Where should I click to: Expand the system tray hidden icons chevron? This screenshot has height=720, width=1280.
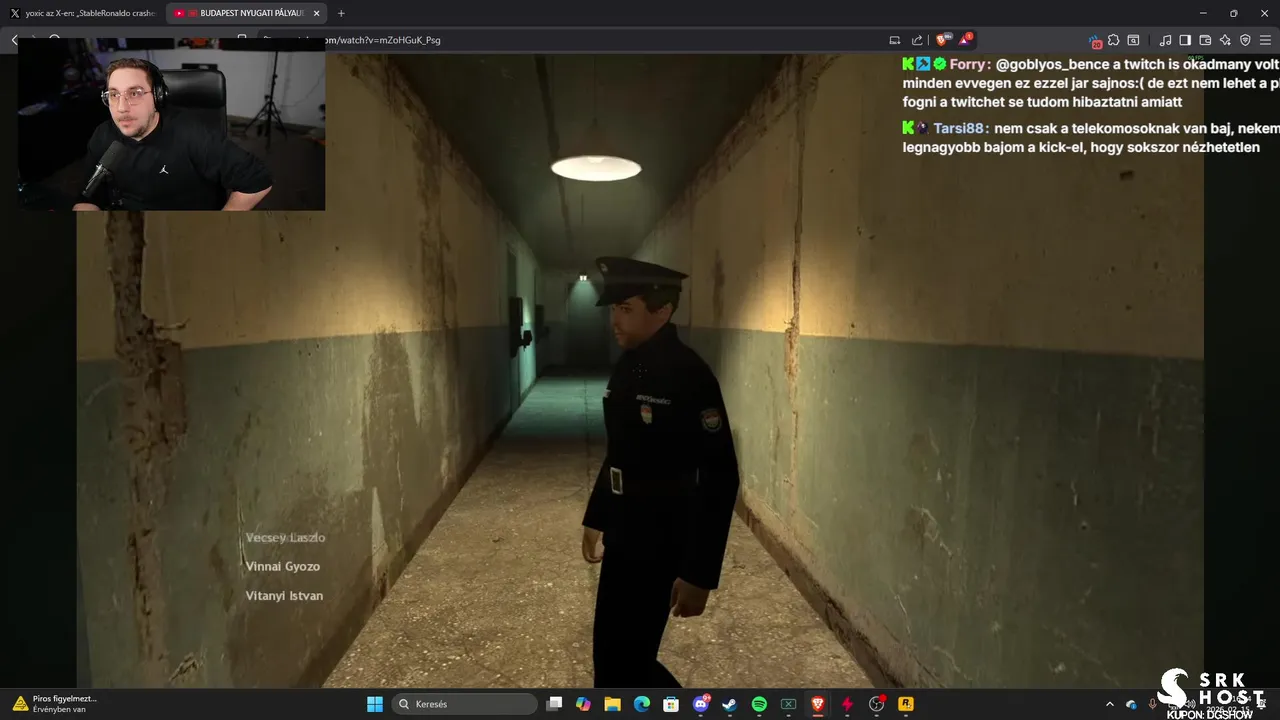[x=1109, y=704]
